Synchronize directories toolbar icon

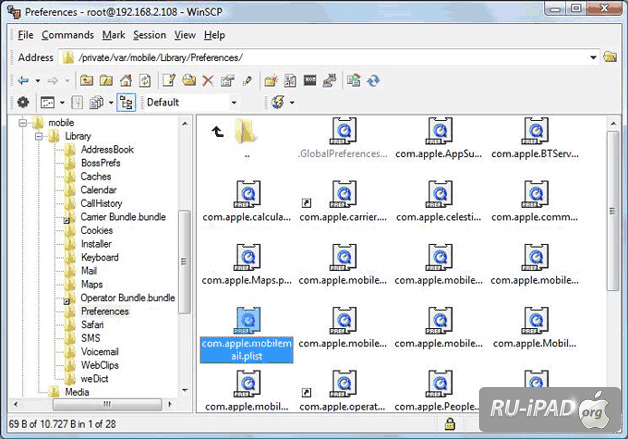[x=353, y=81]
